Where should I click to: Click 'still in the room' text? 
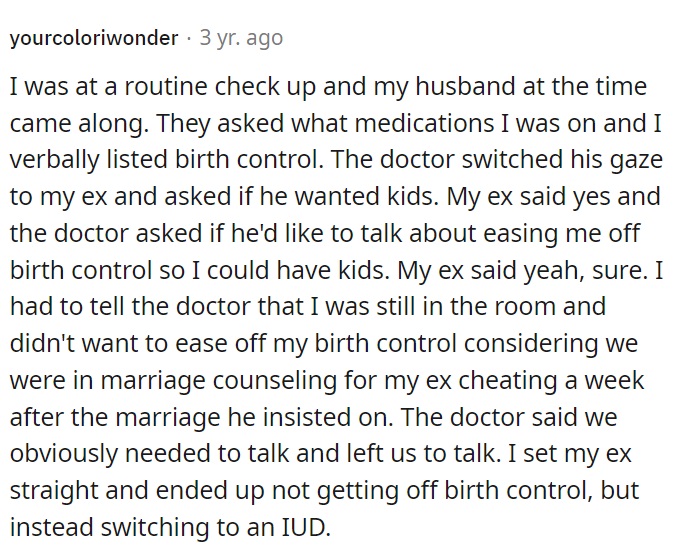(x=466, y=307)
